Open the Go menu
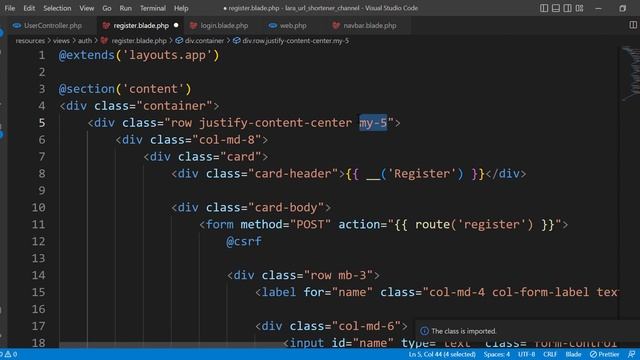 click(x=107, y=8)
